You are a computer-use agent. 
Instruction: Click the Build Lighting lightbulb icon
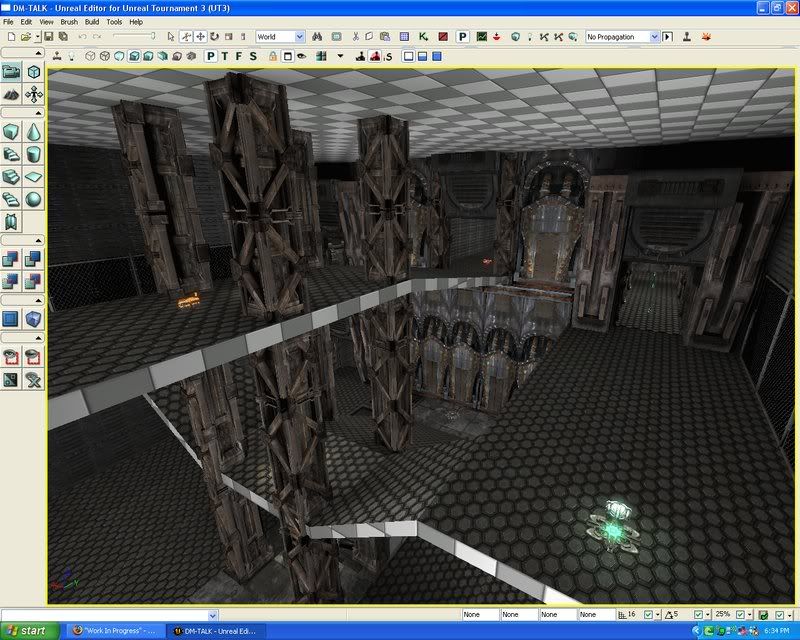point(530,37)
